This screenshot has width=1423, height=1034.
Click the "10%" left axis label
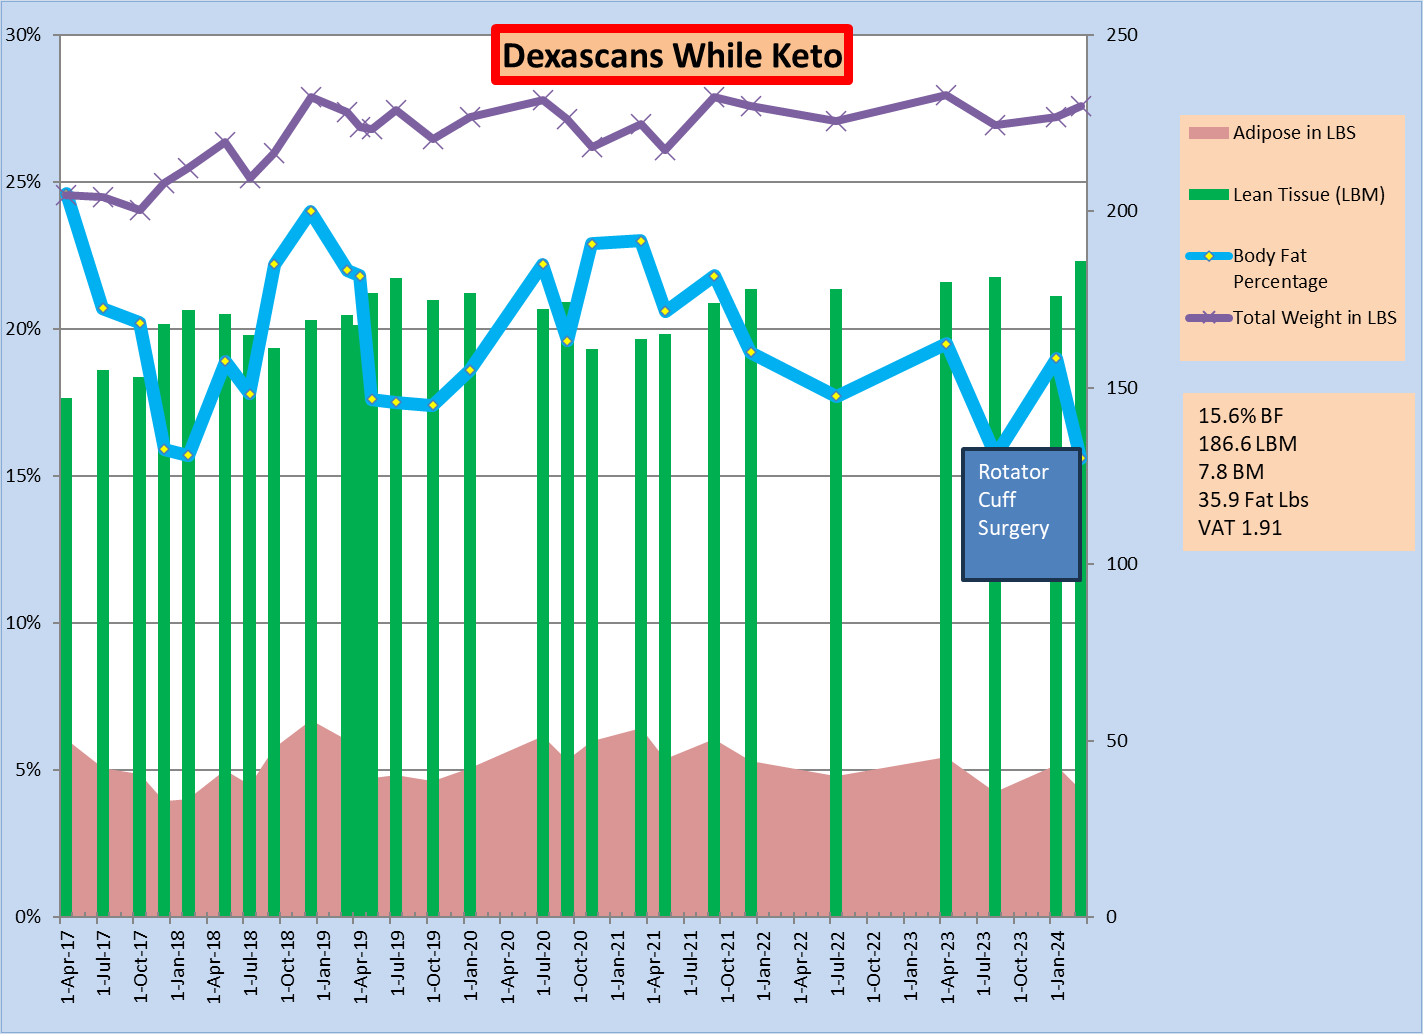click(24, 623)
